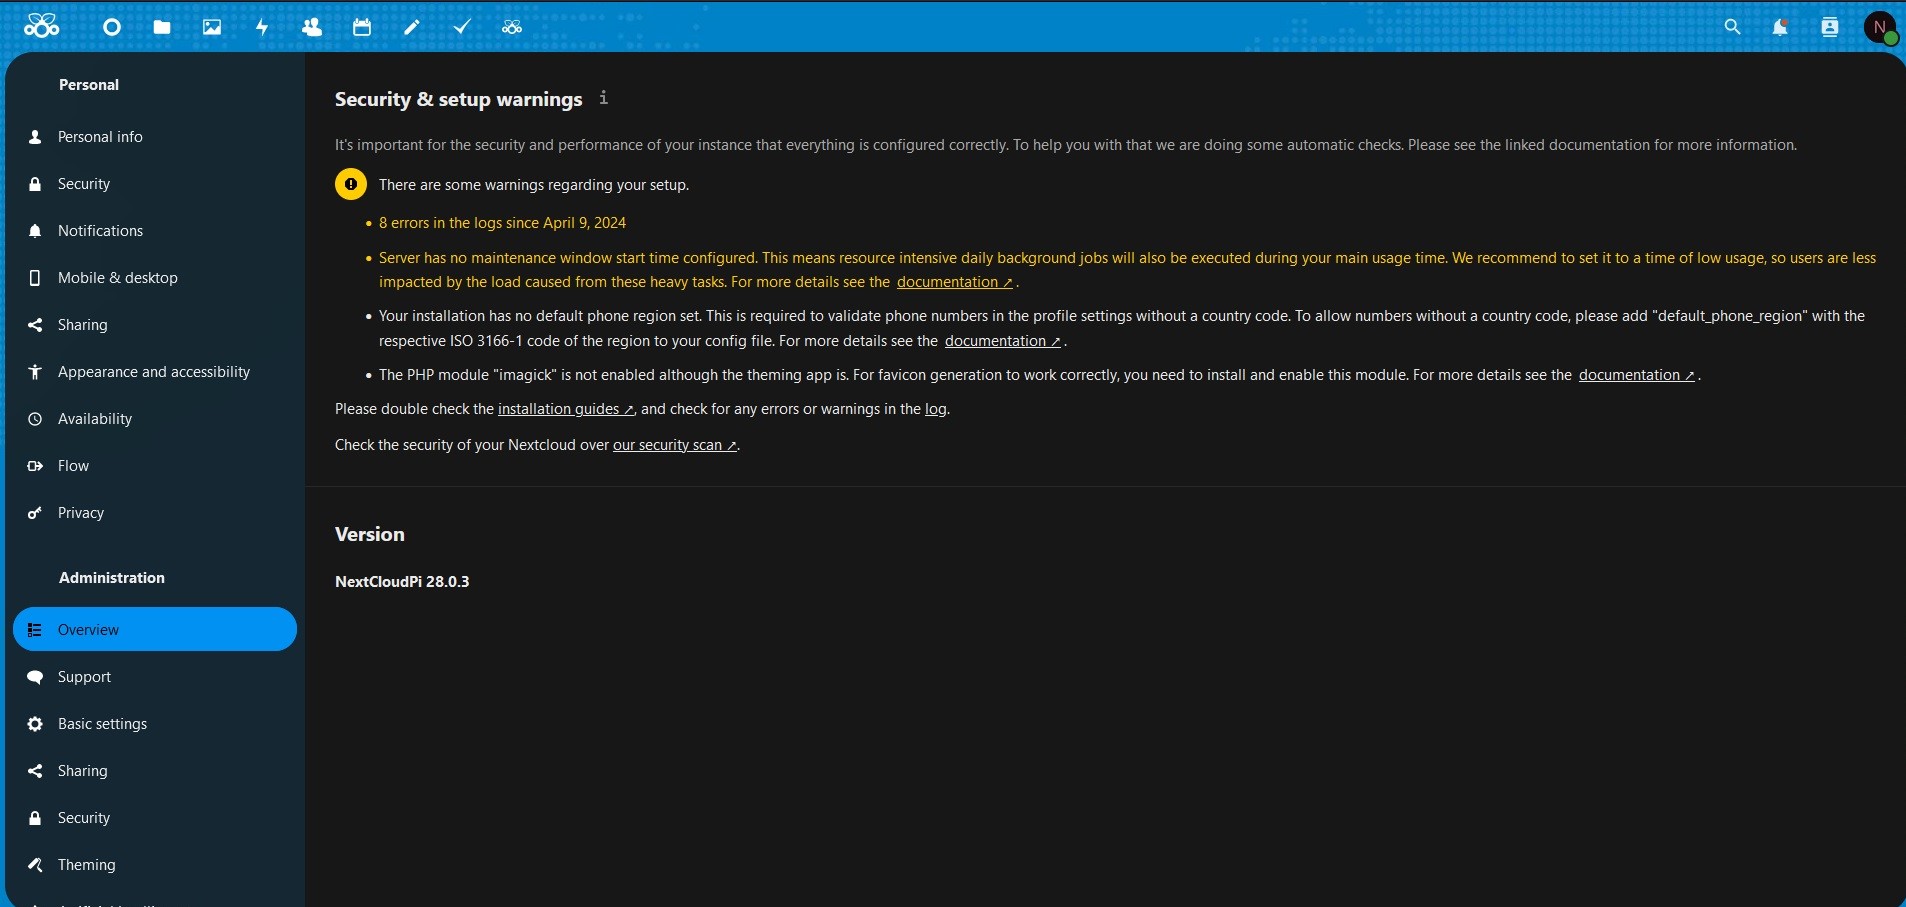Open the Tasks checkmark icon
Image resolution: width=1906 pixels, height=907 pixels.
click(462, 28)
